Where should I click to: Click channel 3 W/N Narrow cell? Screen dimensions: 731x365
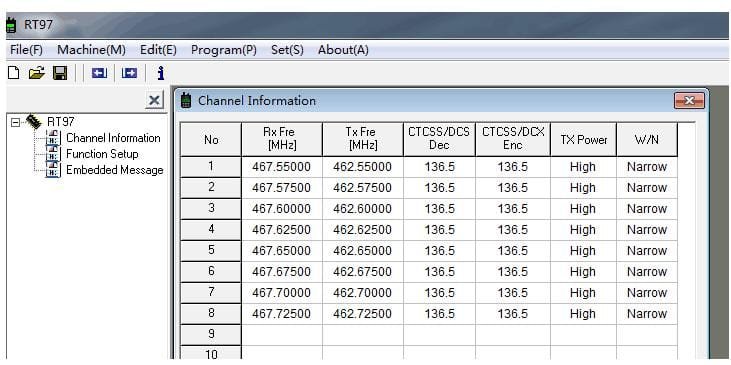click(x=647, y=209)
